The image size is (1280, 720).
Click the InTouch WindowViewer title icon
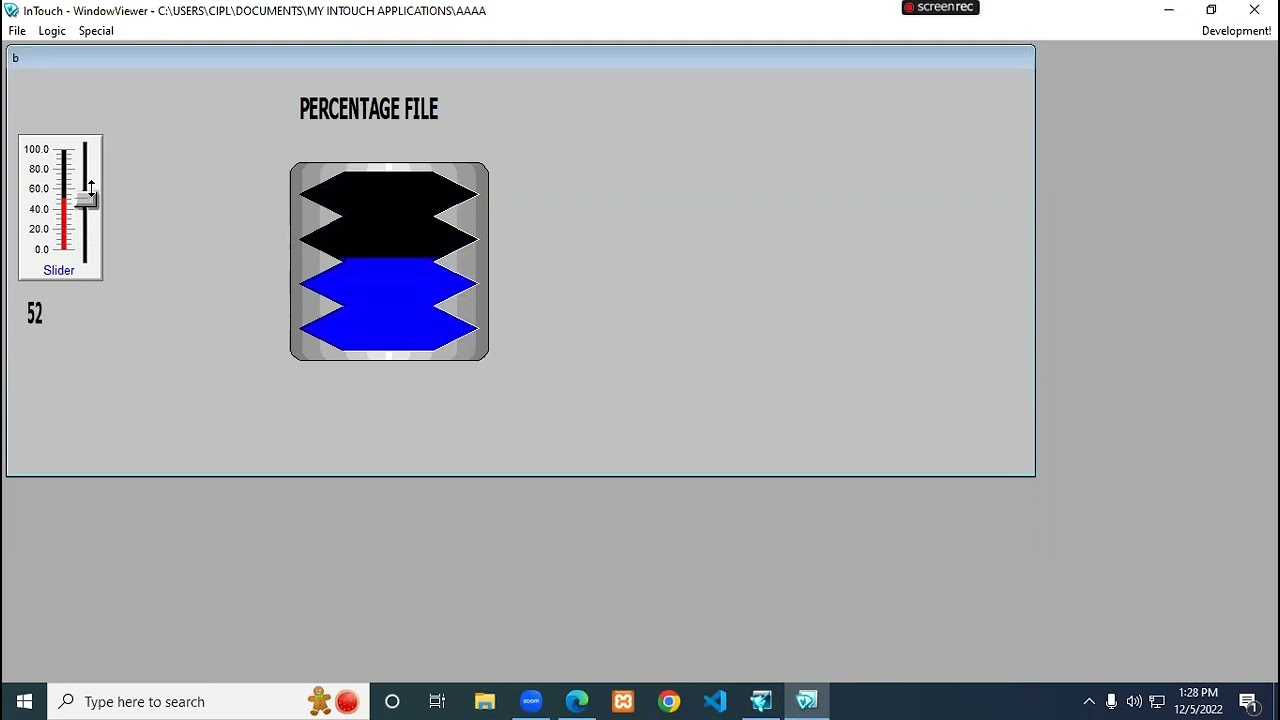[x=11, y=10]
